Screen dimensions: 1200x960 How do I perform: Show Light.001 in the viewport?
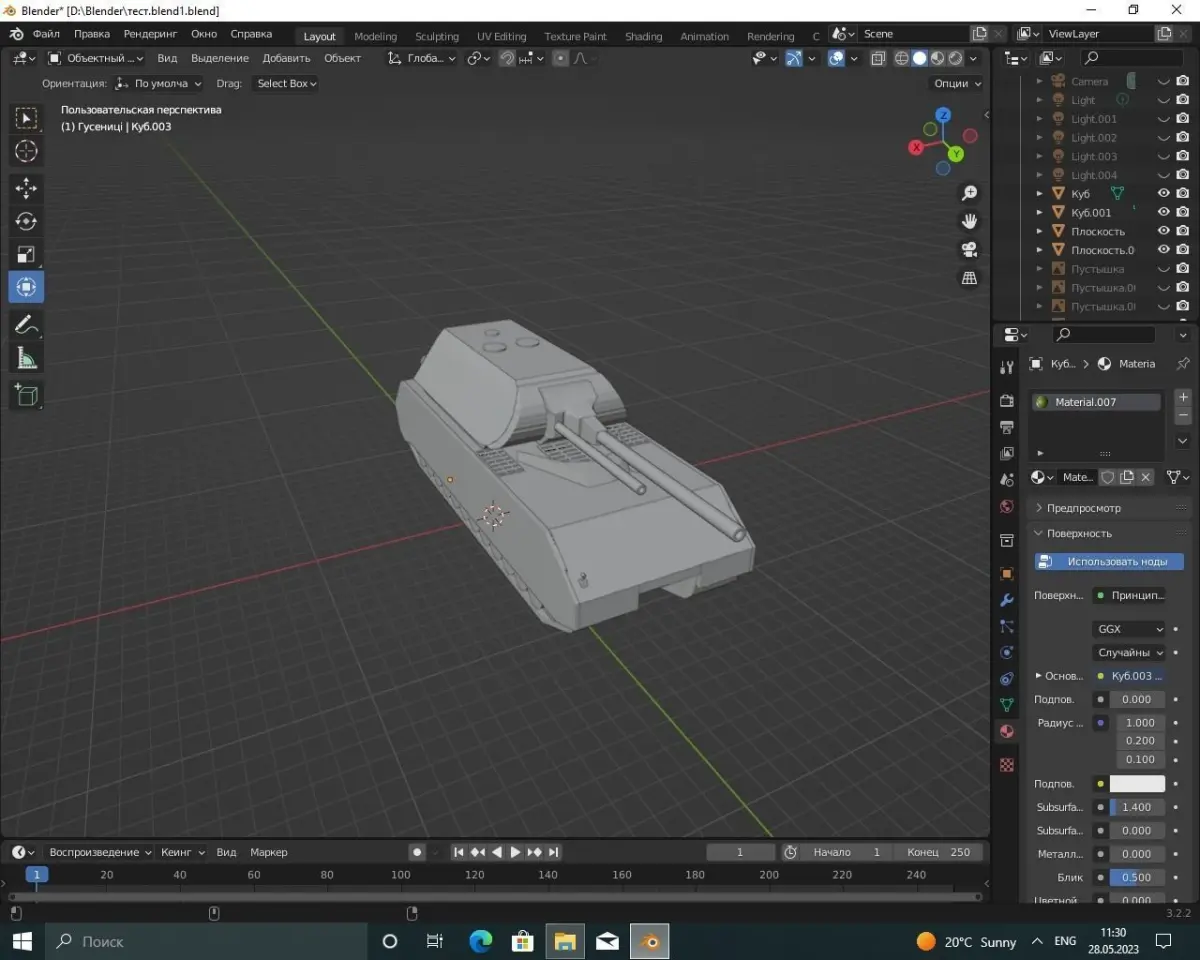tap(1164, 119)
